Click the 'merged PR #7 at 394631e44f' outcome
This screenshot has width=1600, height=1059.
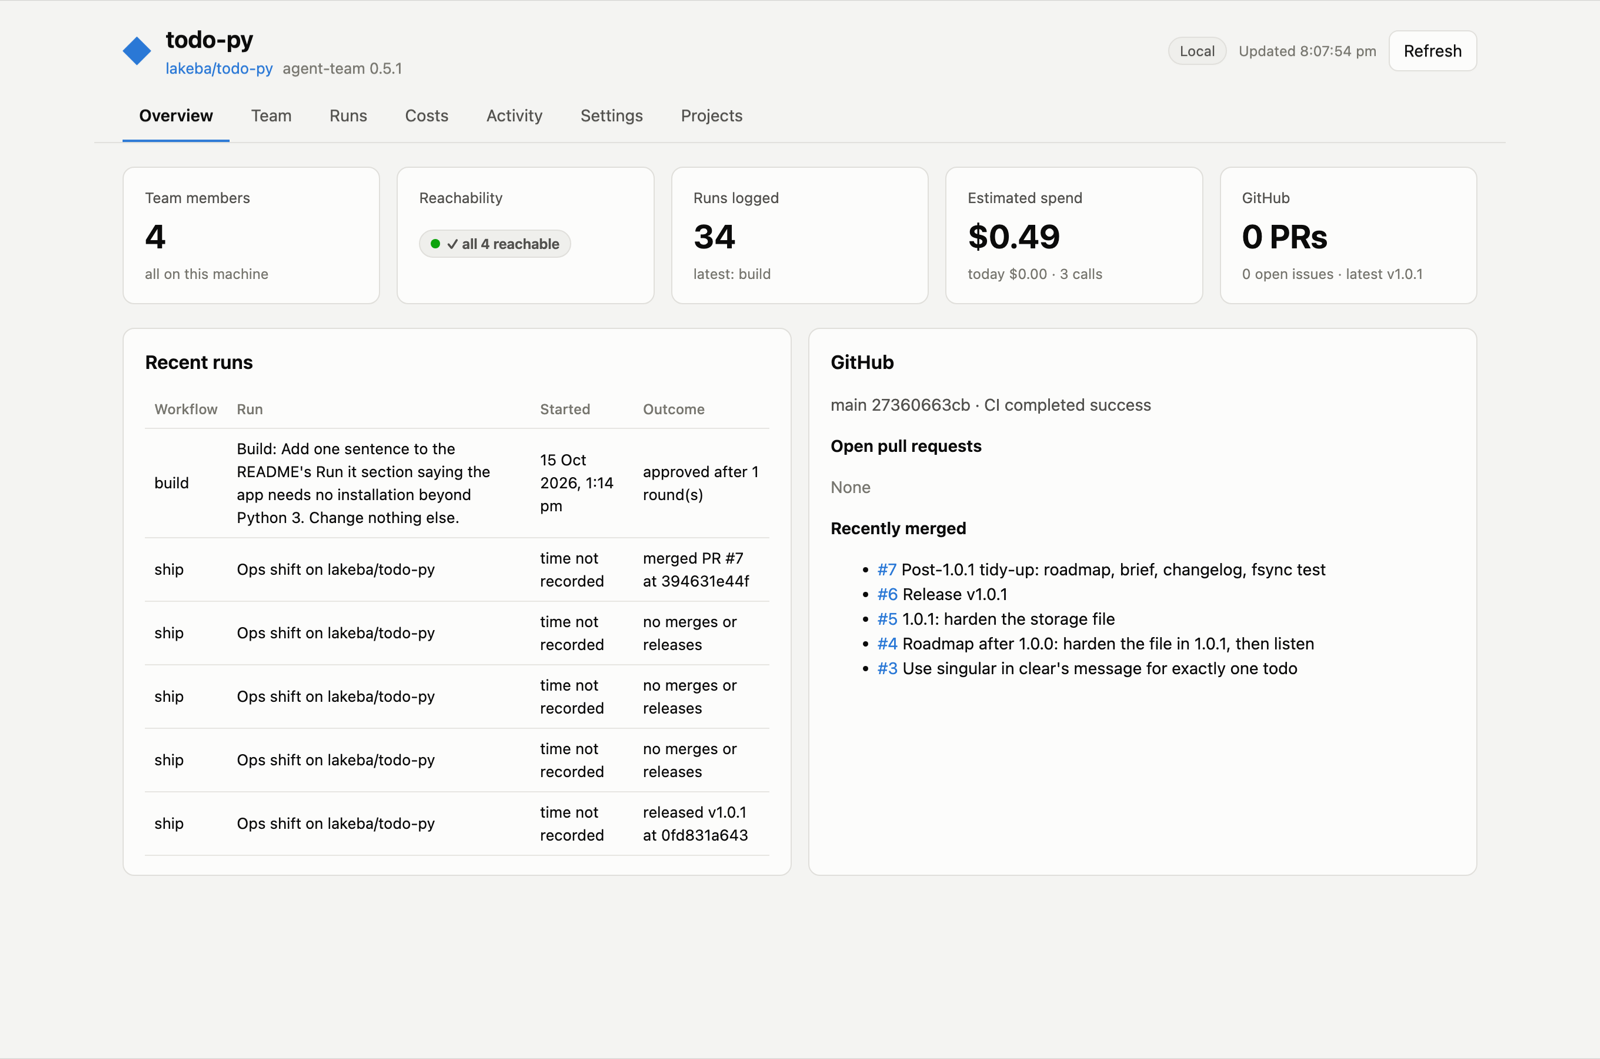696,570
